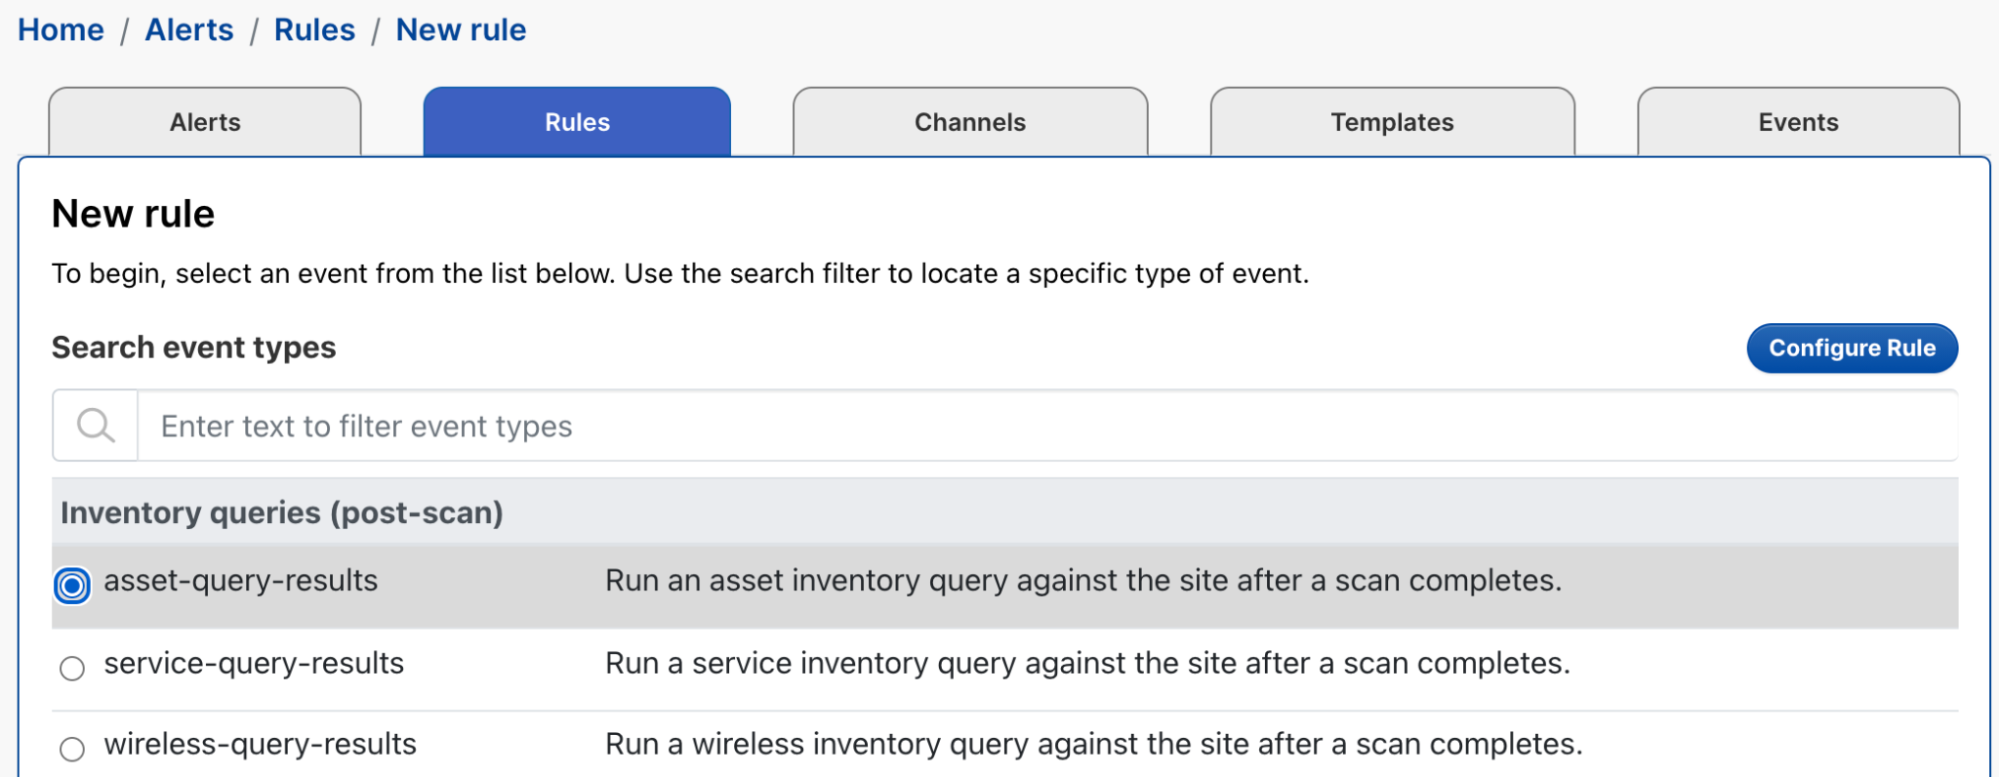Open the Events tab
The height and width of the screenshot is (777, 1999).
coord(1798,122)
